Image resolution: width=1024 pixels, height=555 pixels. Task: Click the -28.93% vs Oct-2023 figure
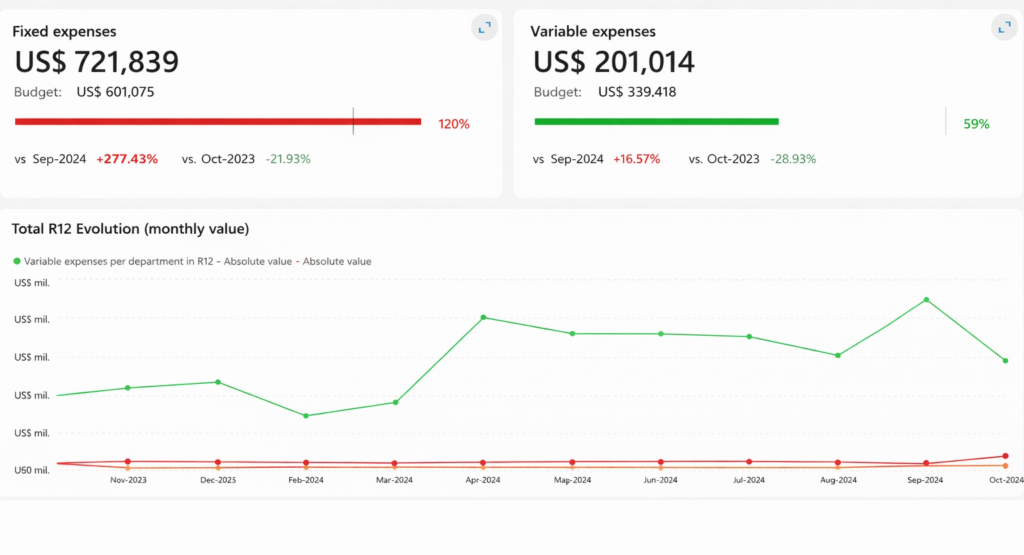(793, 159)
